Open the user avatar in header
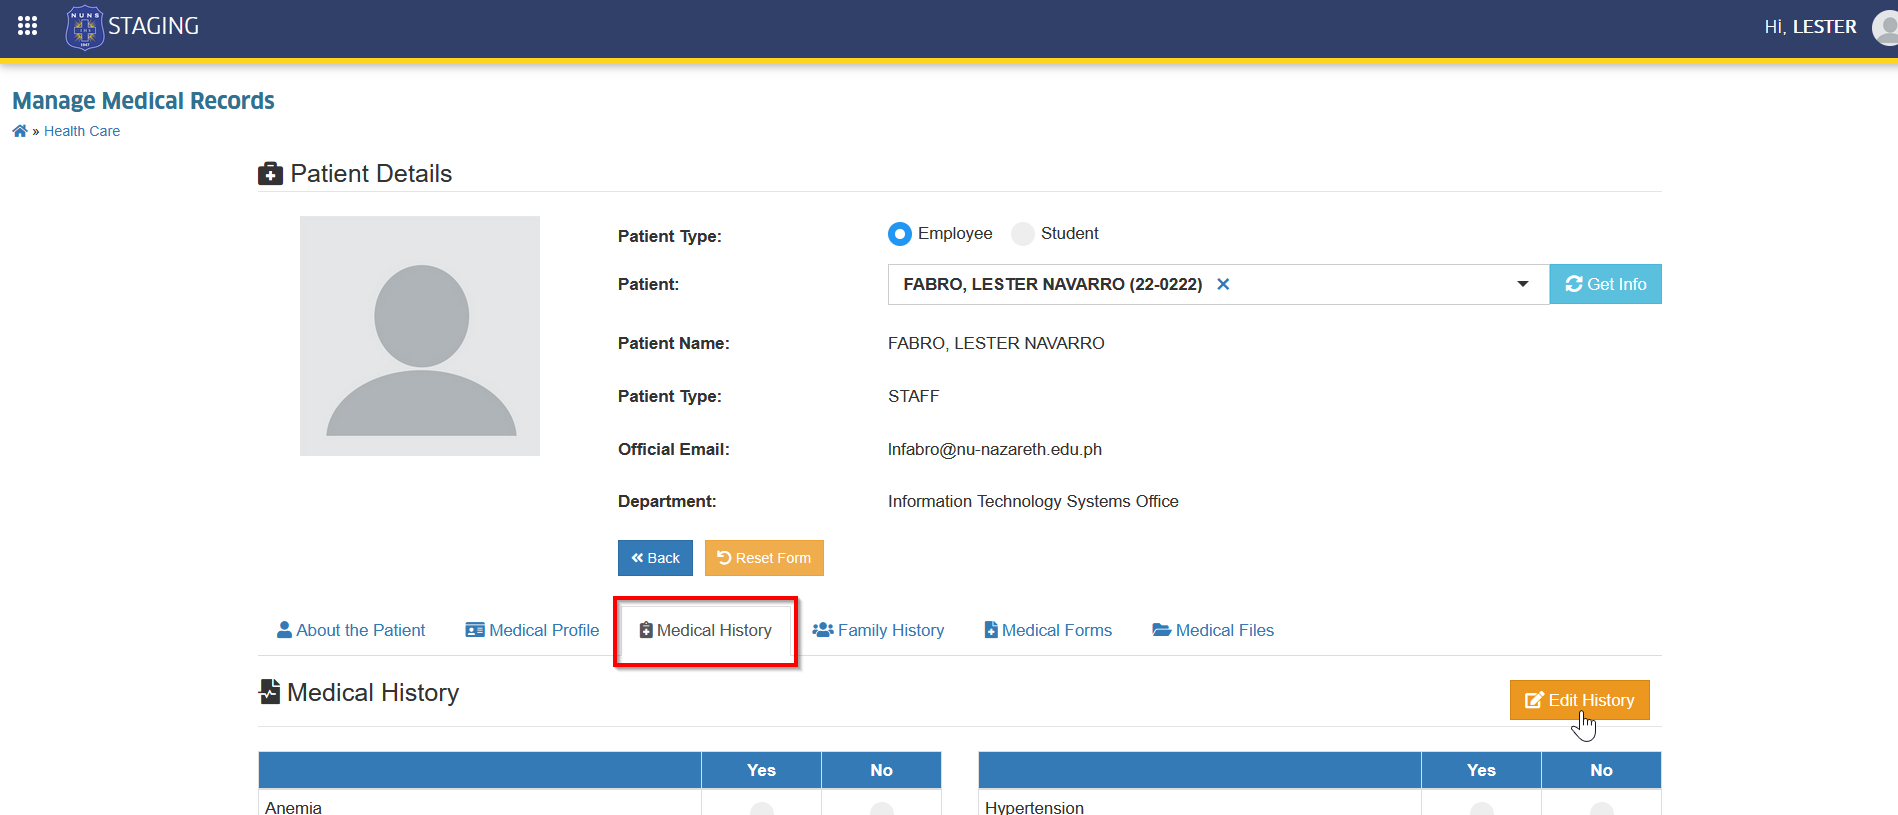 [x=1886, y=27]
